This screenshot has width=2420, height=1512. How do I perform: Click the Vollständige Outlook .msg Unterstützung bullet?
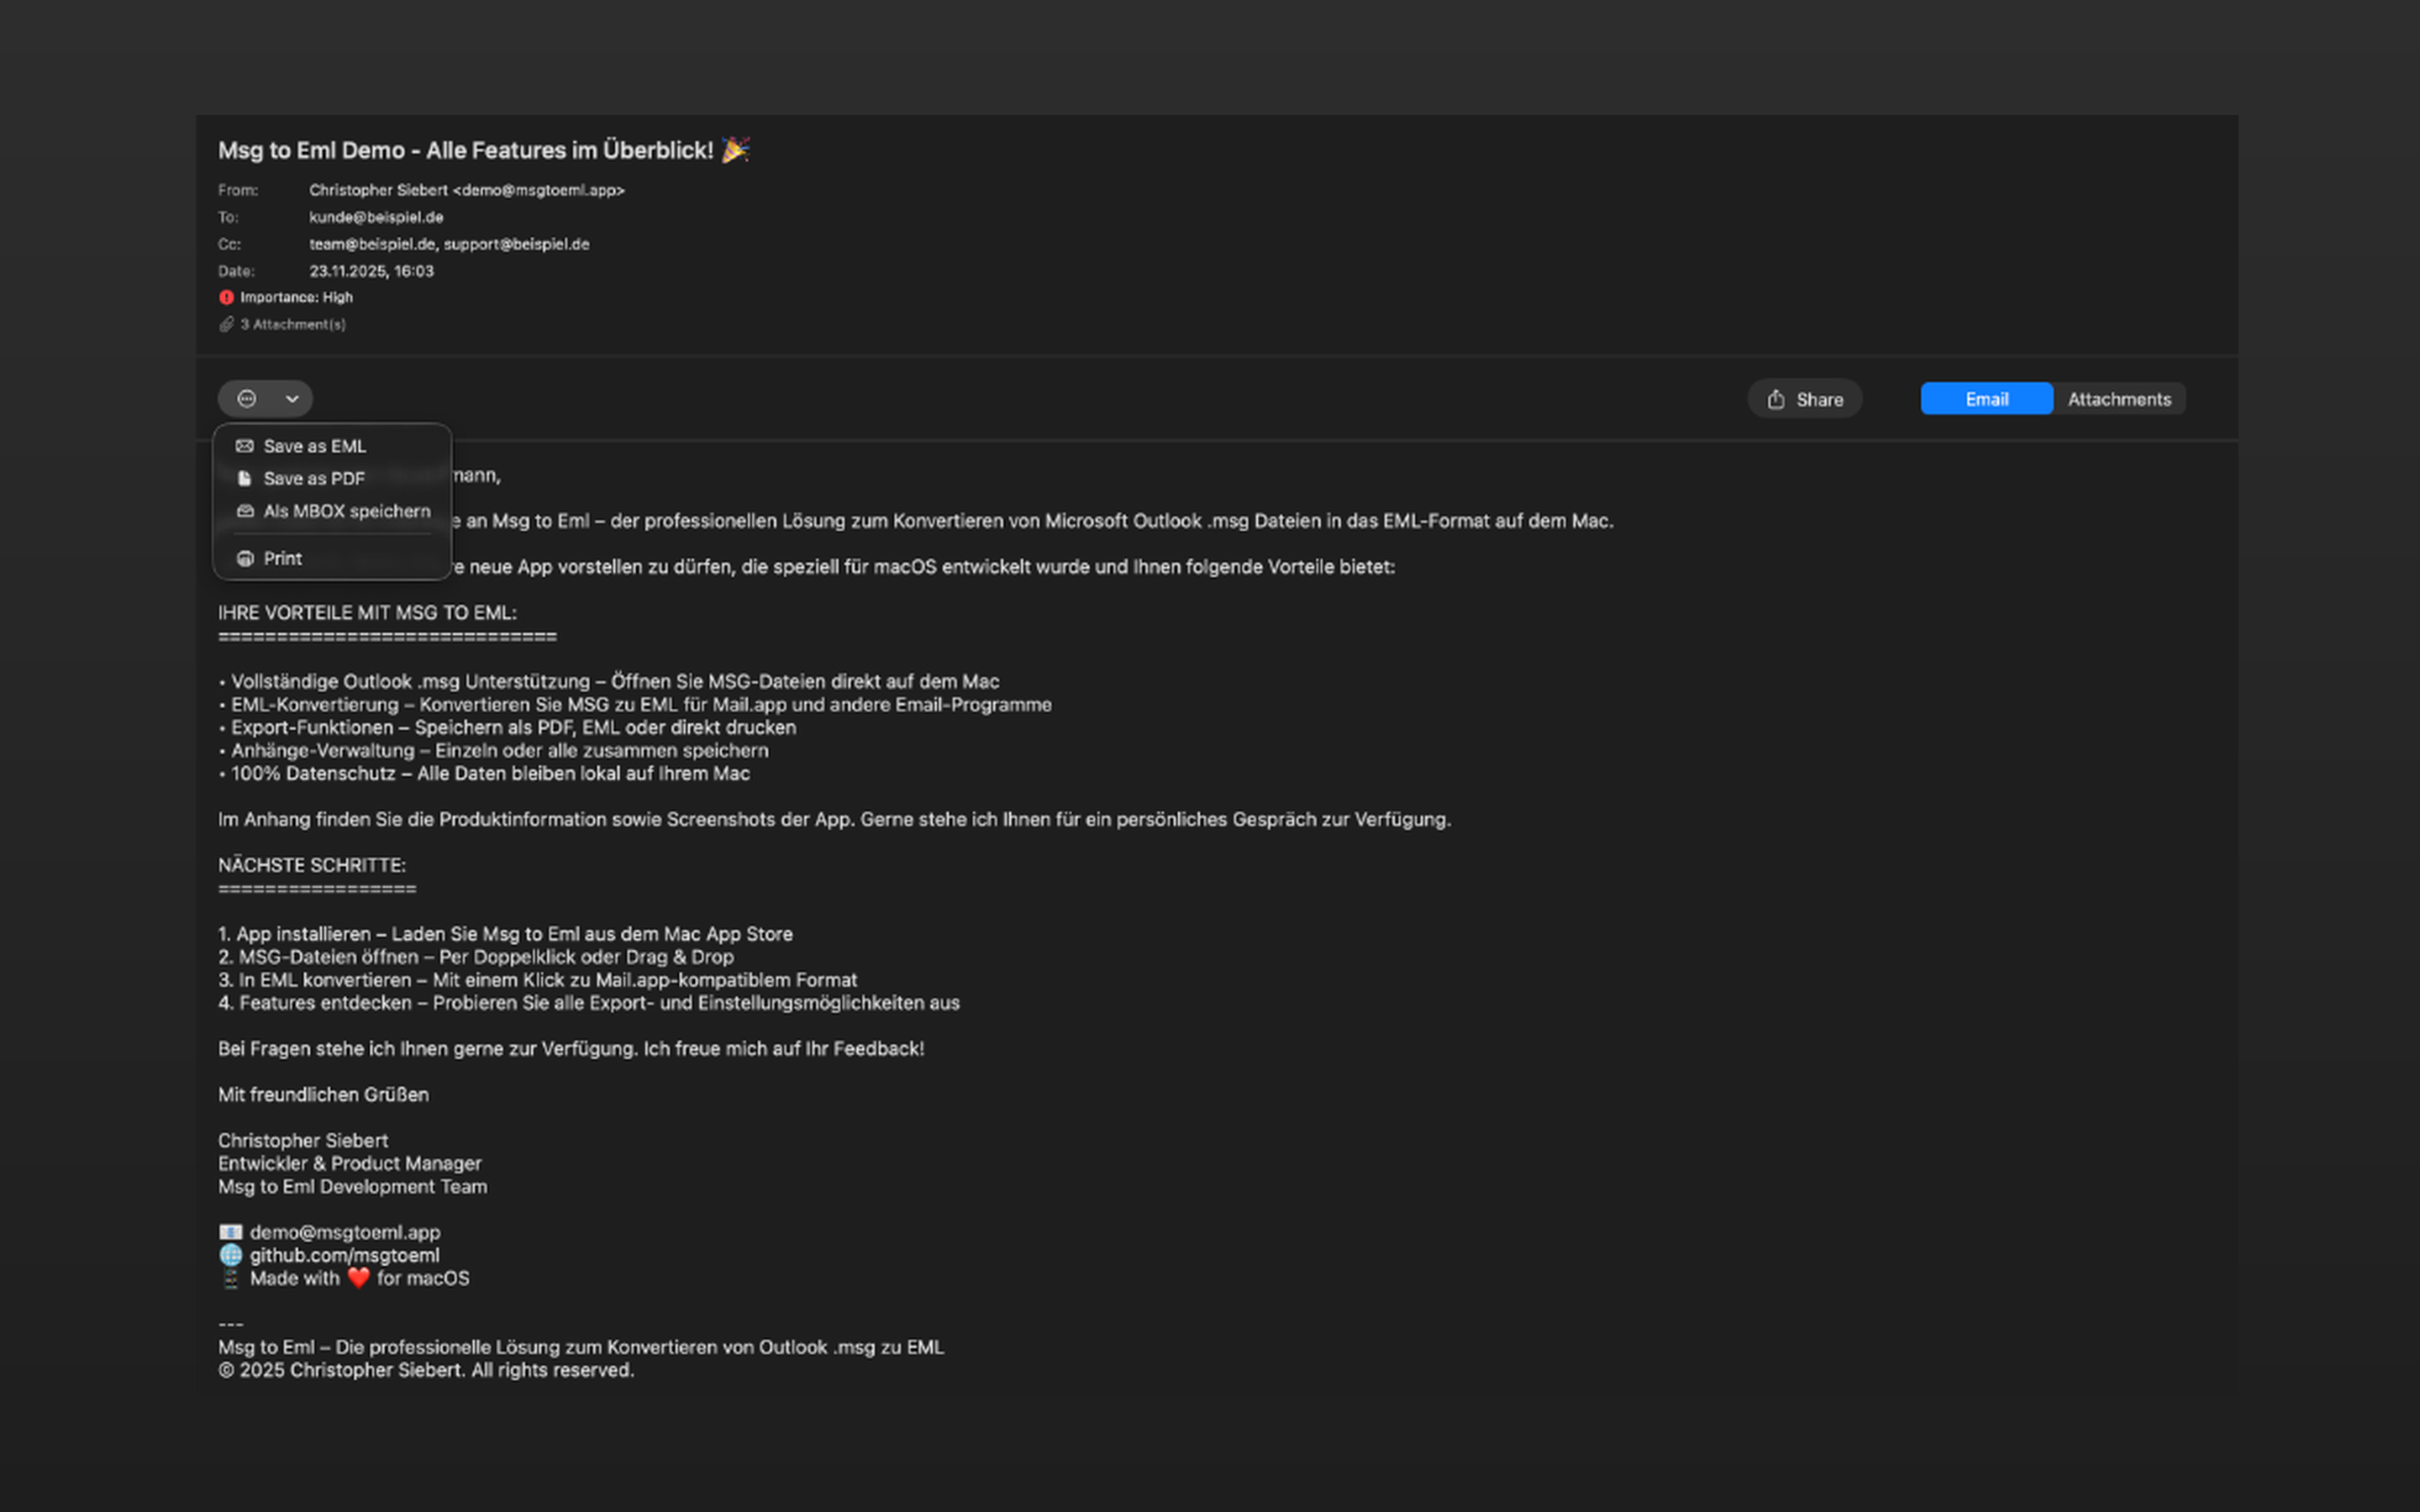click(609, 682)
